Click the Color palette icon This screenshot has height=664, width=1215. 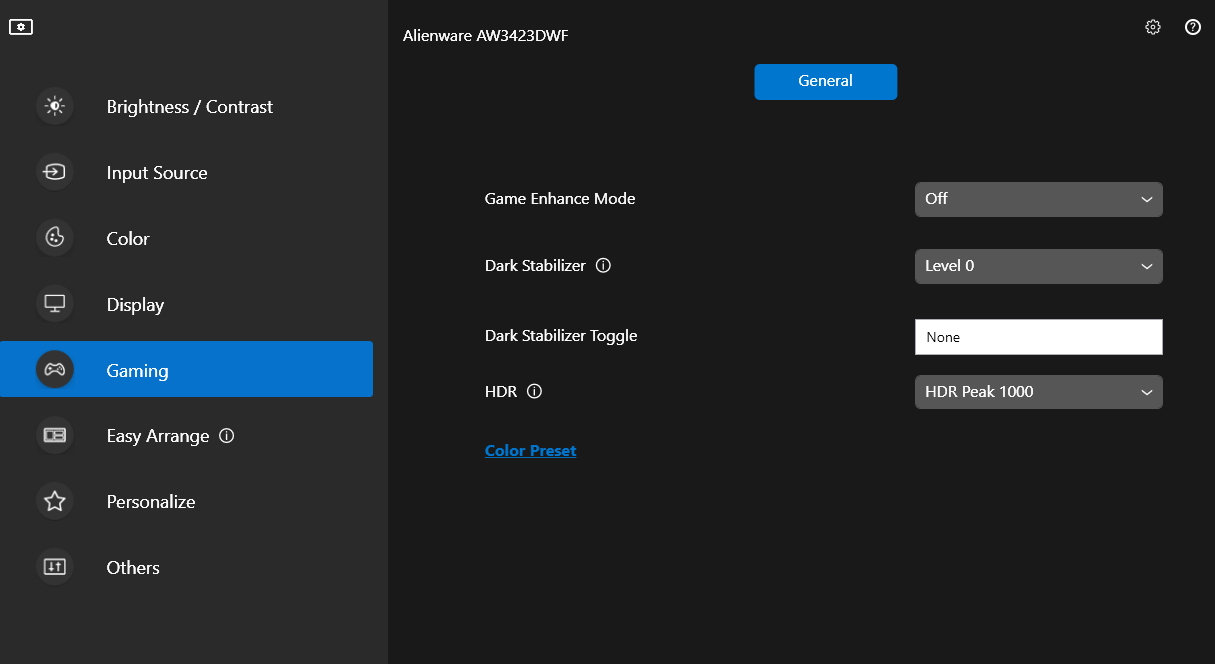[x=55, y=238]
